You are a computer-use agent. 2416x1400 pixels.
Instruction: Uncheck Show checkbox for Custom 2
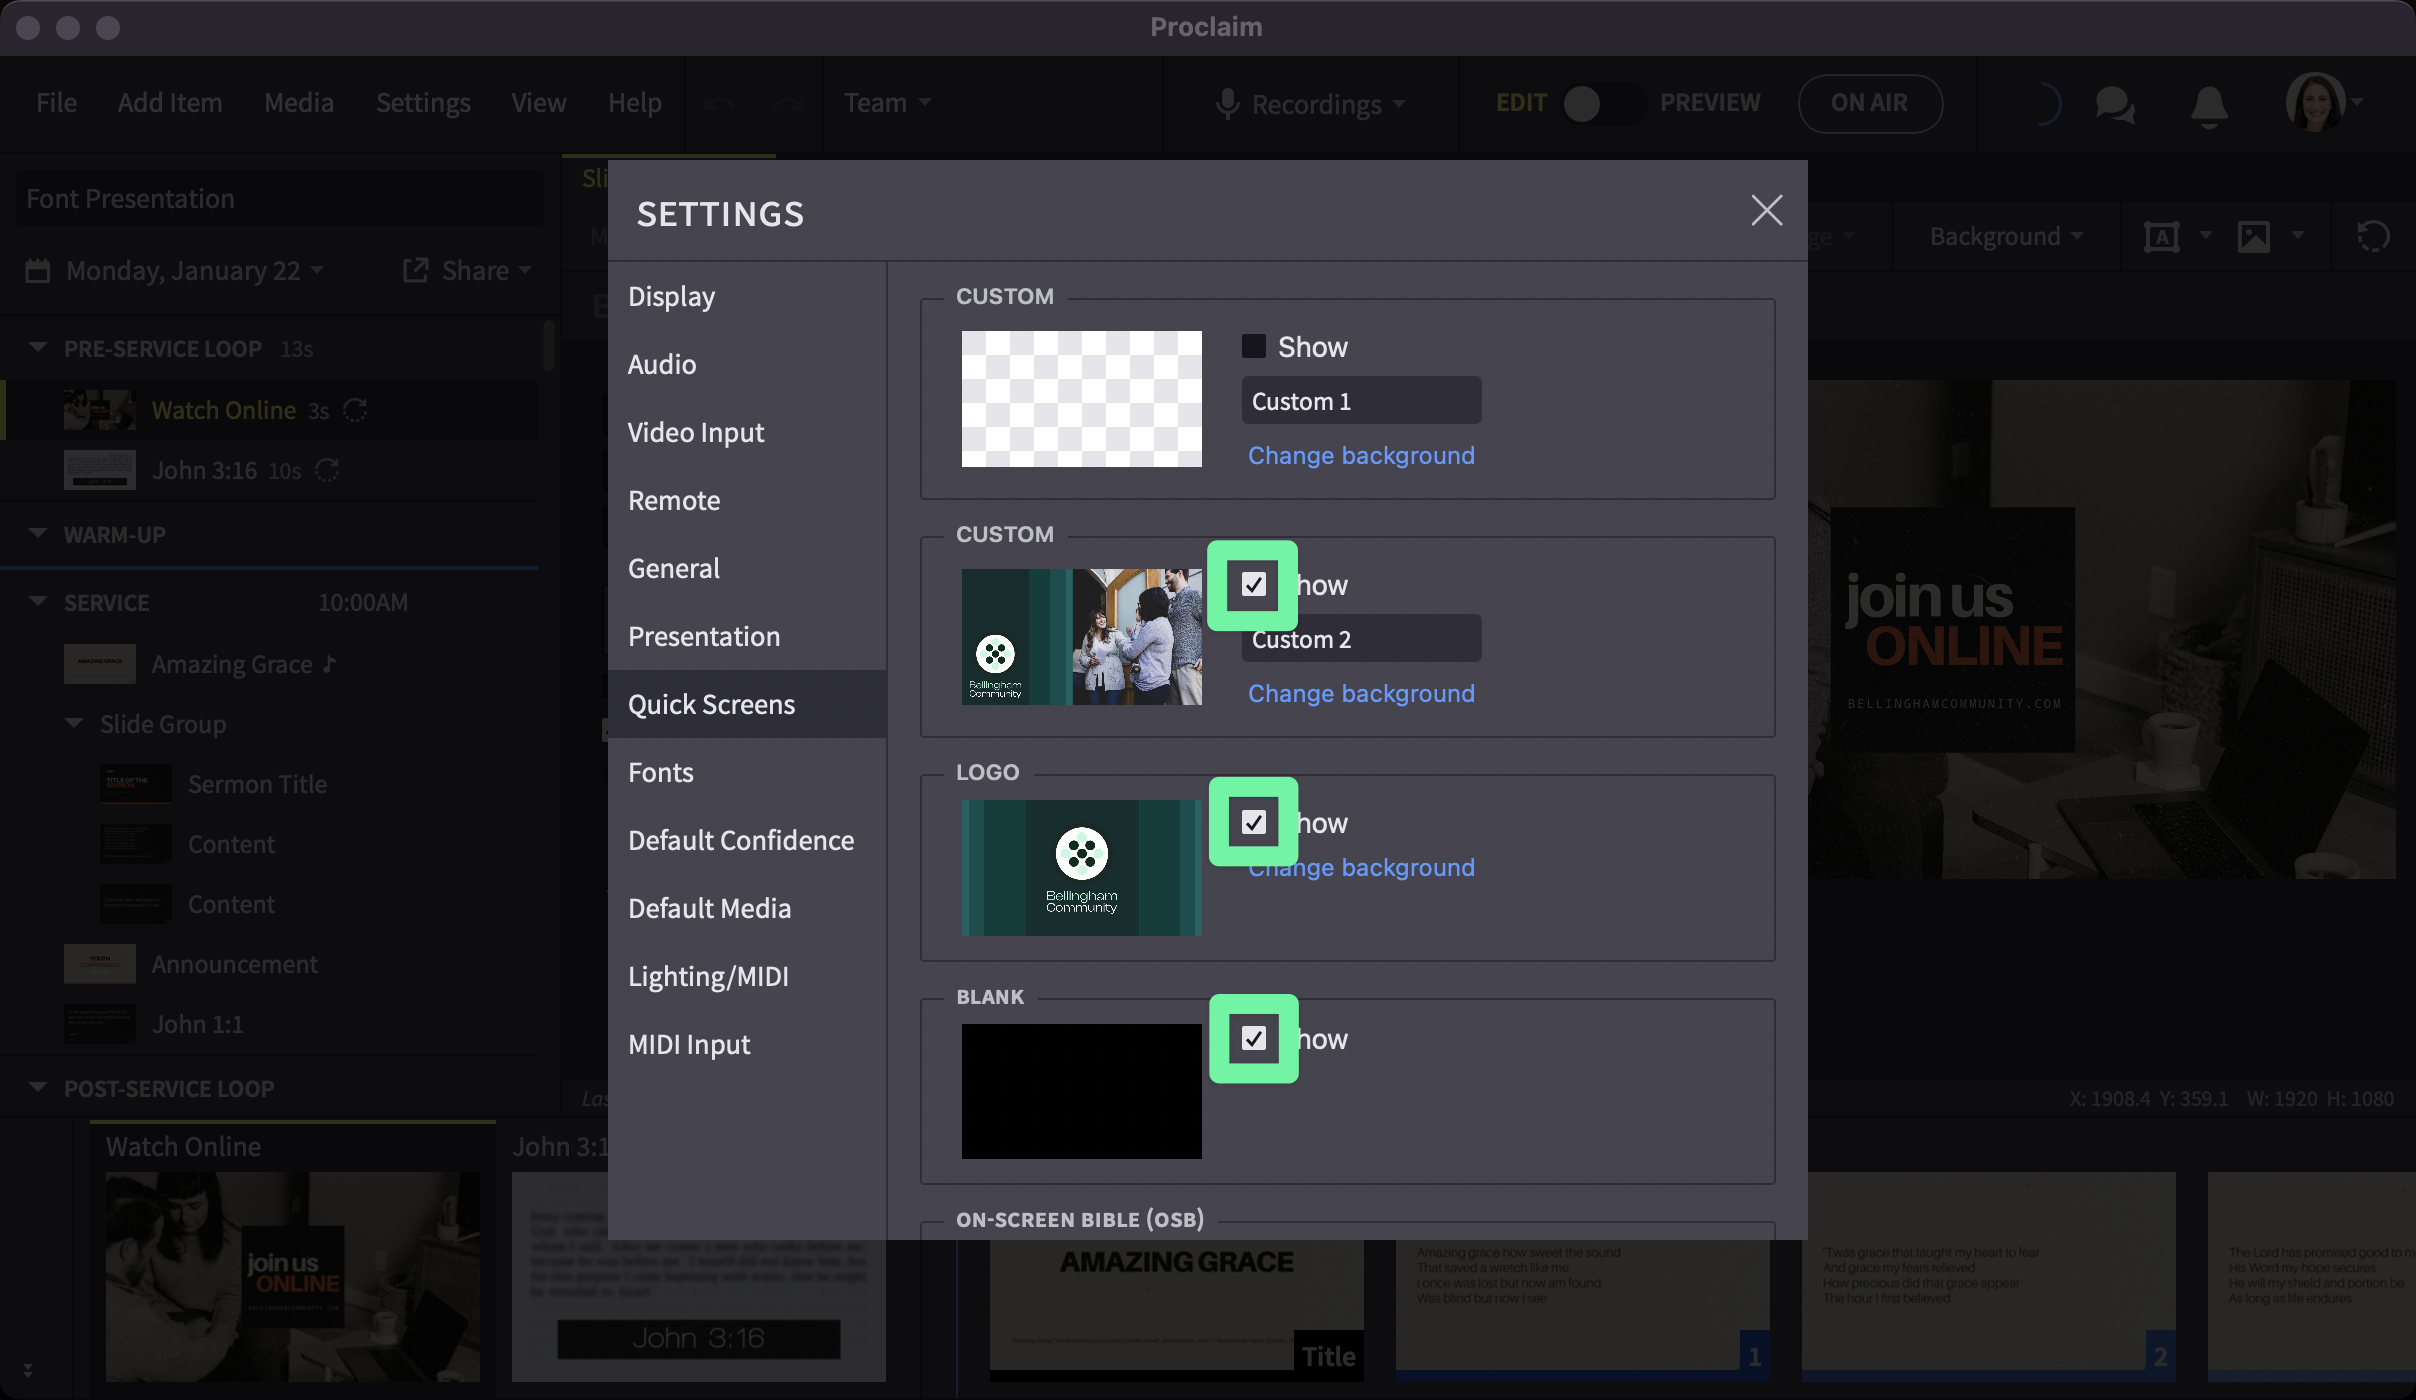click(1254, 584)
